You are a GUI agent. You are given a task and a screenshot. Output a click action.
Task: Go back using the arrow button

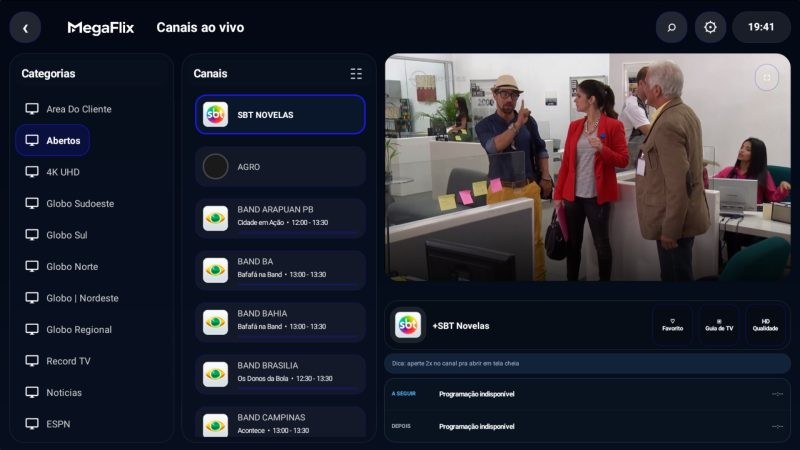25,28
